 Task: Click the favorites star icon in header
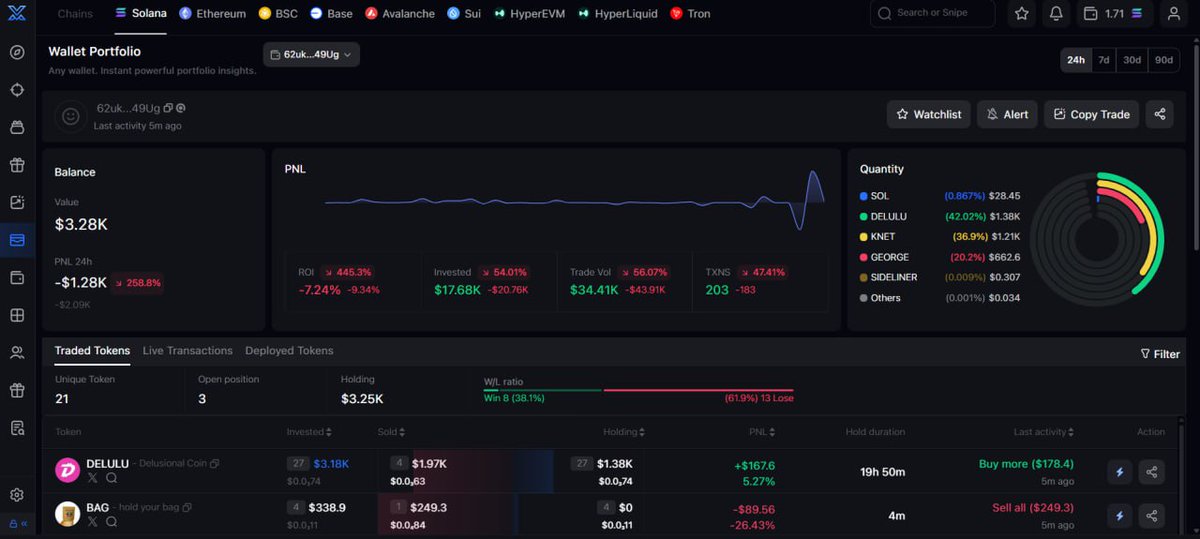coord(1021,14)
